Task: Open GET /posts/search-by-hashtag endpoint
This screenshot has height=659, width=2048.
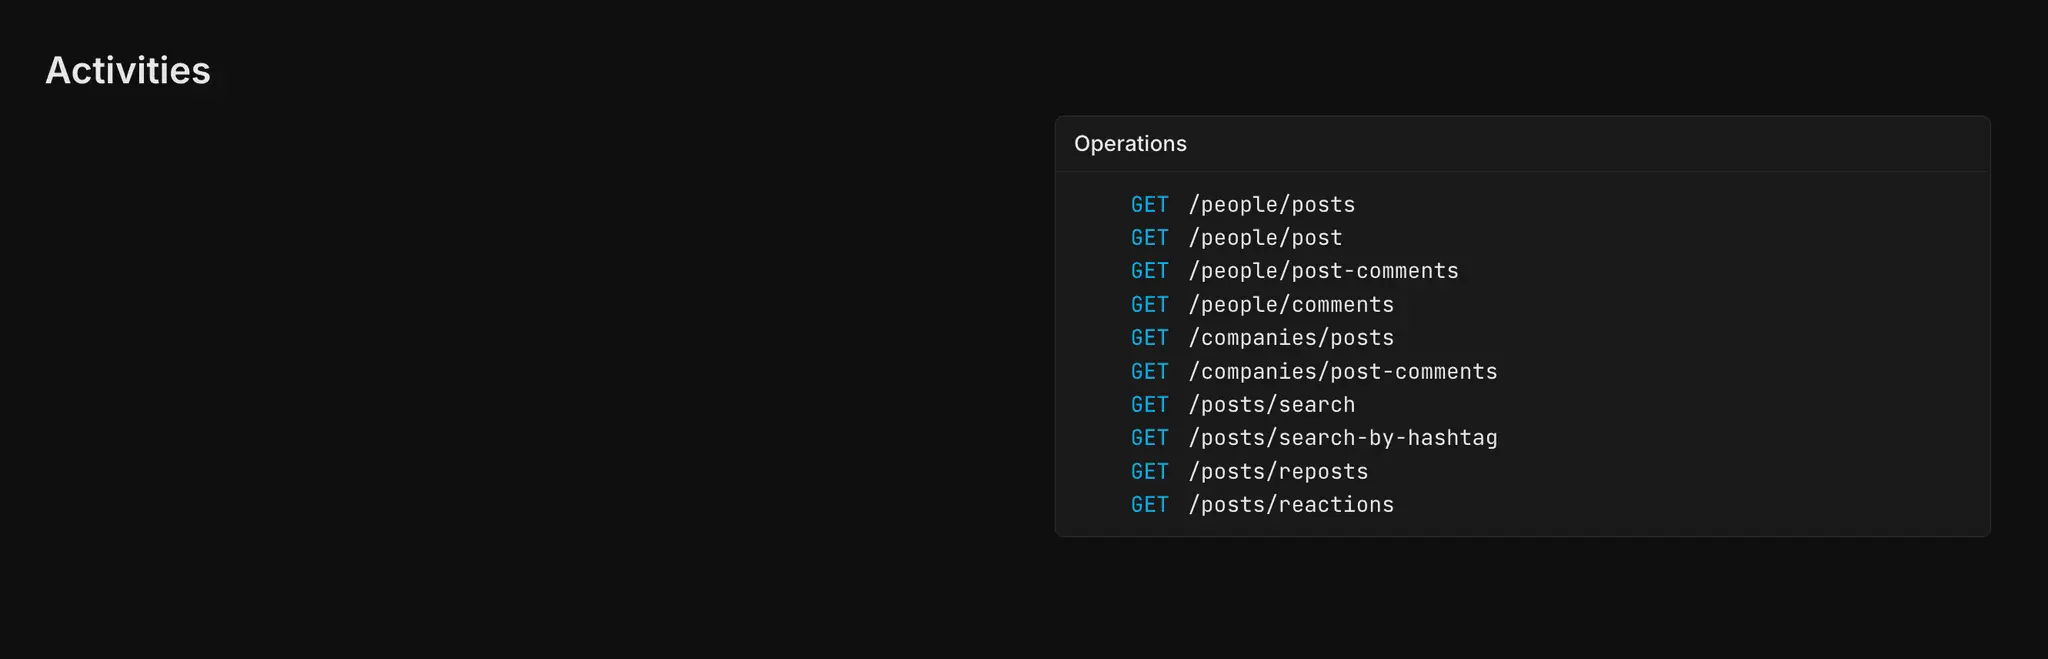Action: tap(1314, 438)
